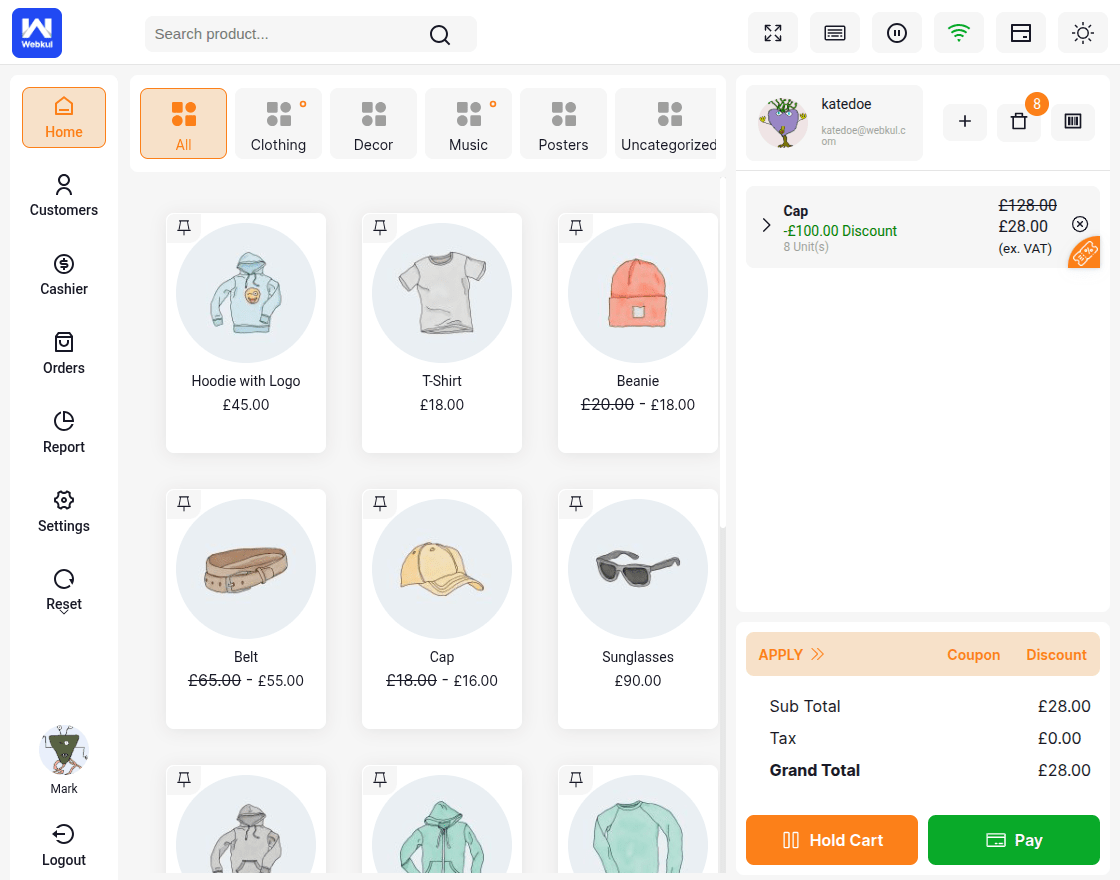Viewport: 1120px width, 880px height.
Task: Pin the Sunglasses product card
Action: pyautogui.click(x=575, y=503)
